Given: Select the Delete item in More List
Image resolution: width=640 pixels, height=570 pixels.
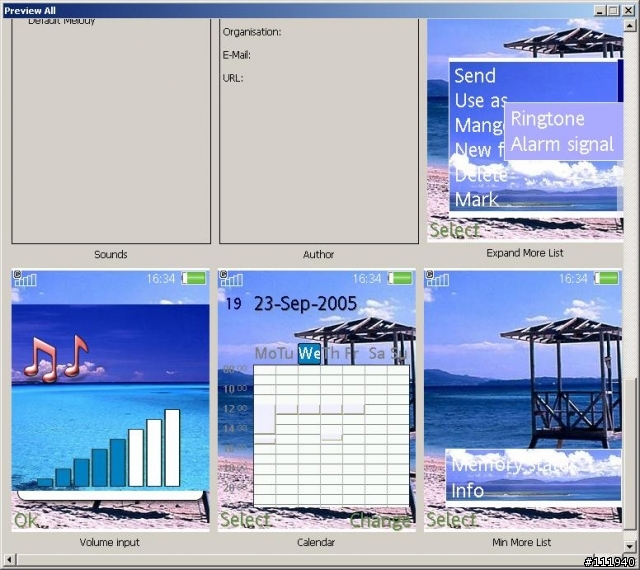Looking at the screenshot, I should (481, 175).
